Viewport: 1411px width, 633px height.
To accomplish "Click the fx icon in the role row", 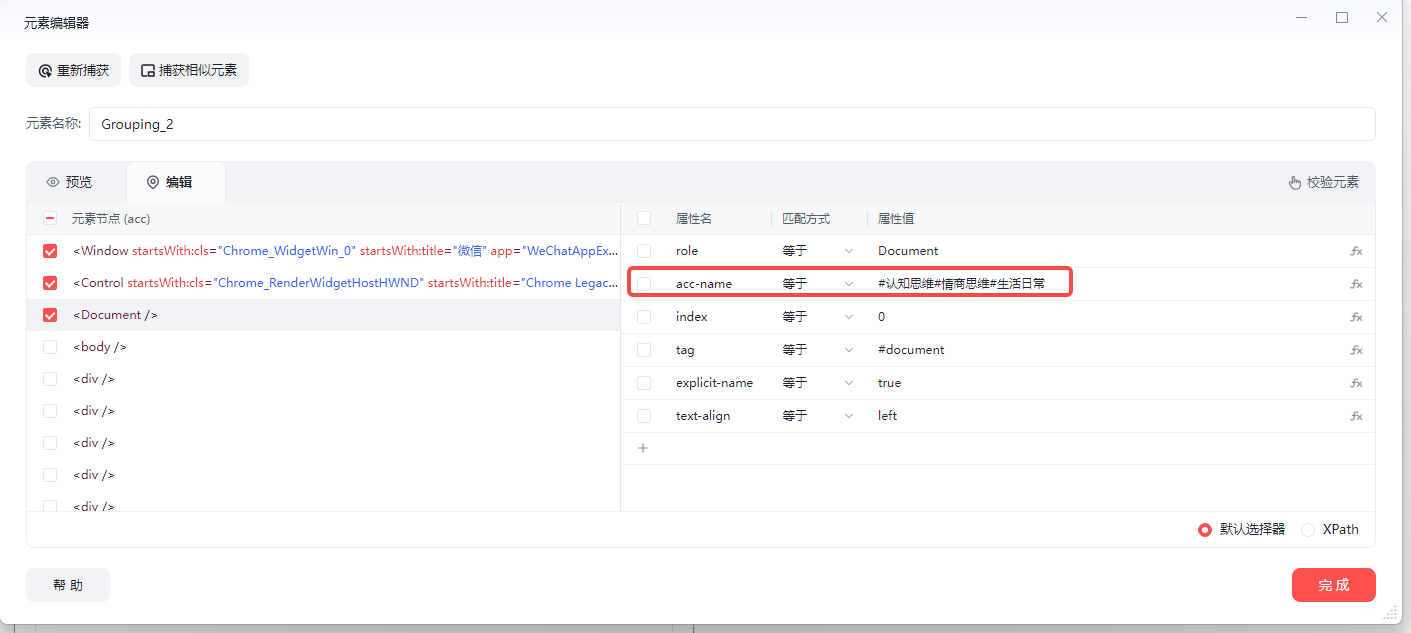I will pos(1356,251).
